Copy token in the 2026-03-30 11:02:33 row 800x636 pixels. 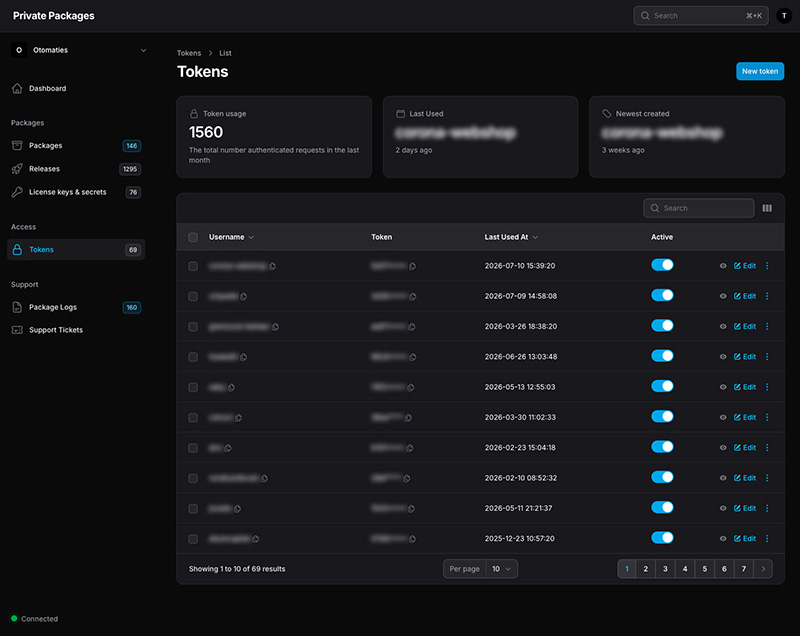[x=408, y=418]
